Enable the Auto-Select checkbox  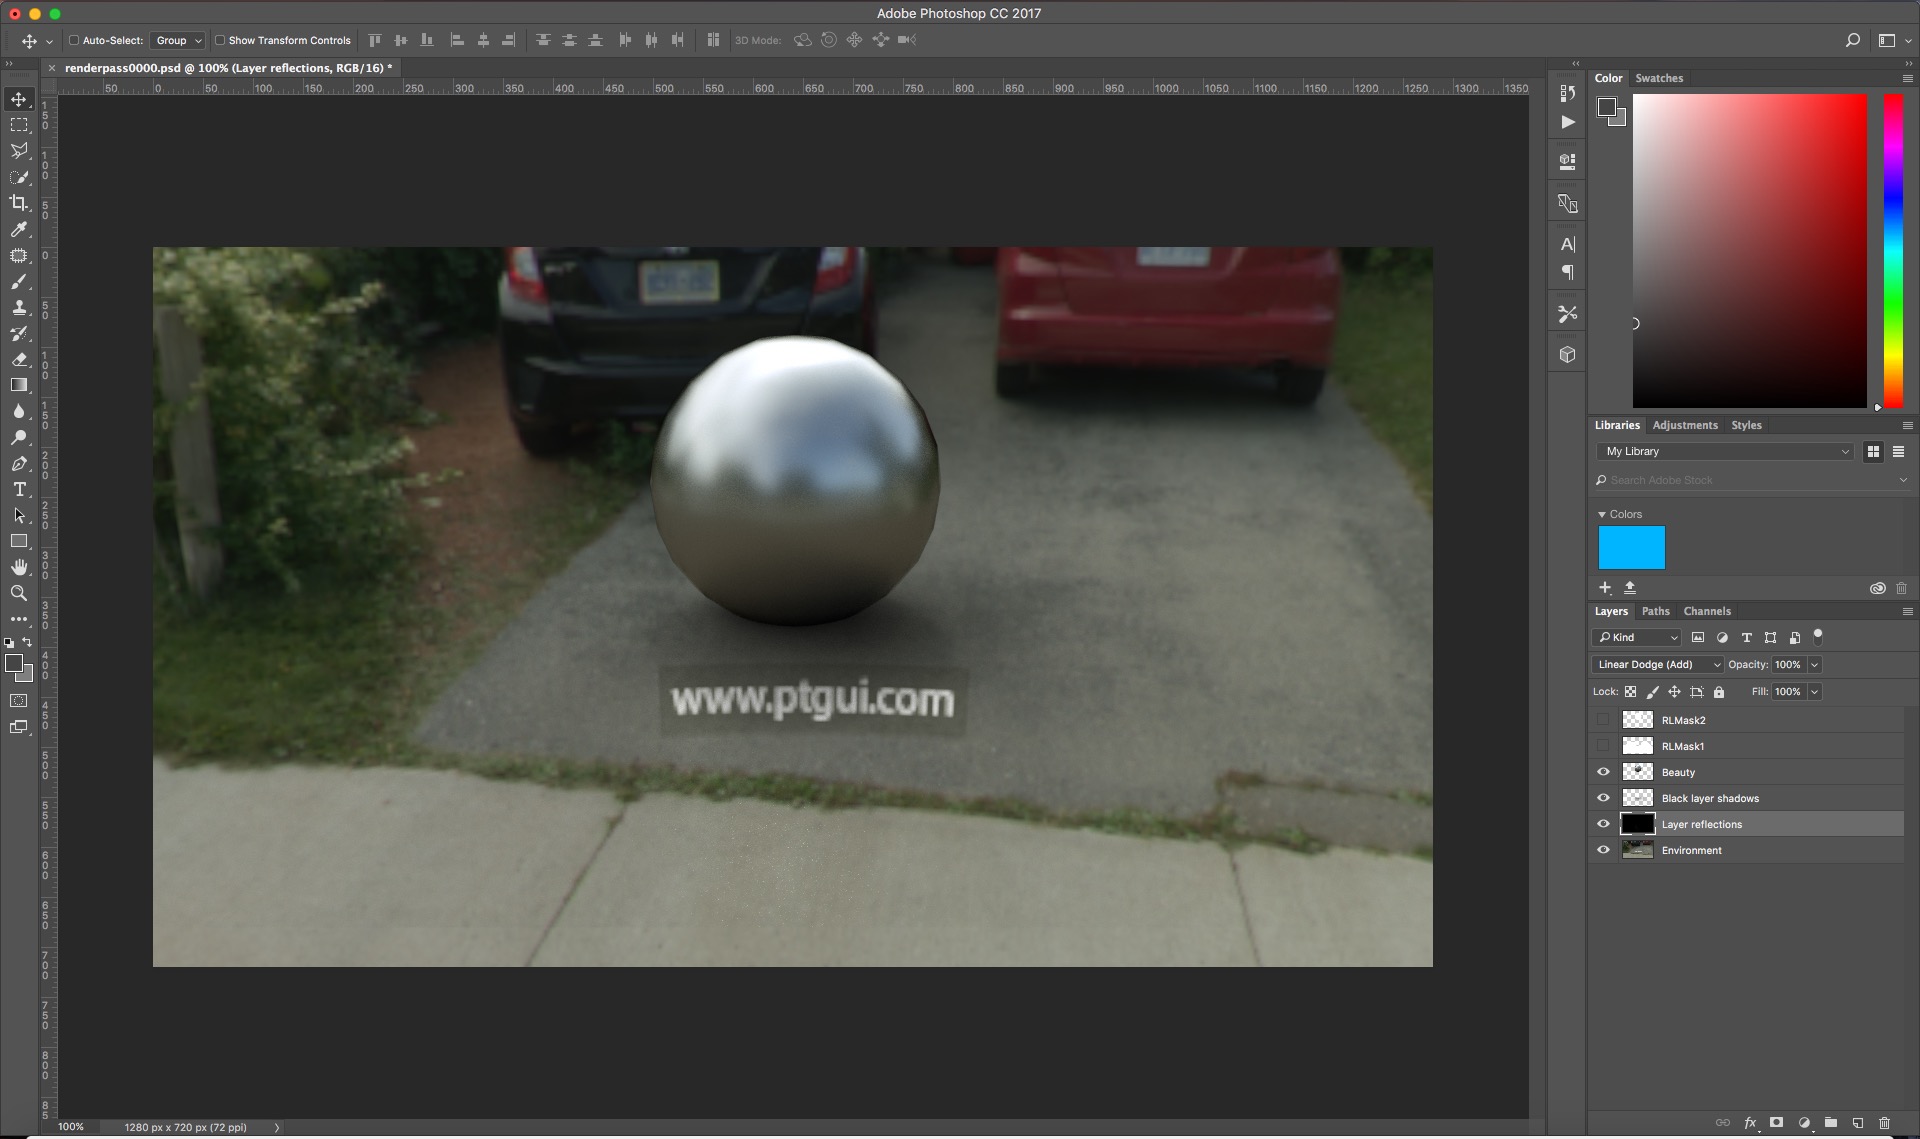point(74,41)
